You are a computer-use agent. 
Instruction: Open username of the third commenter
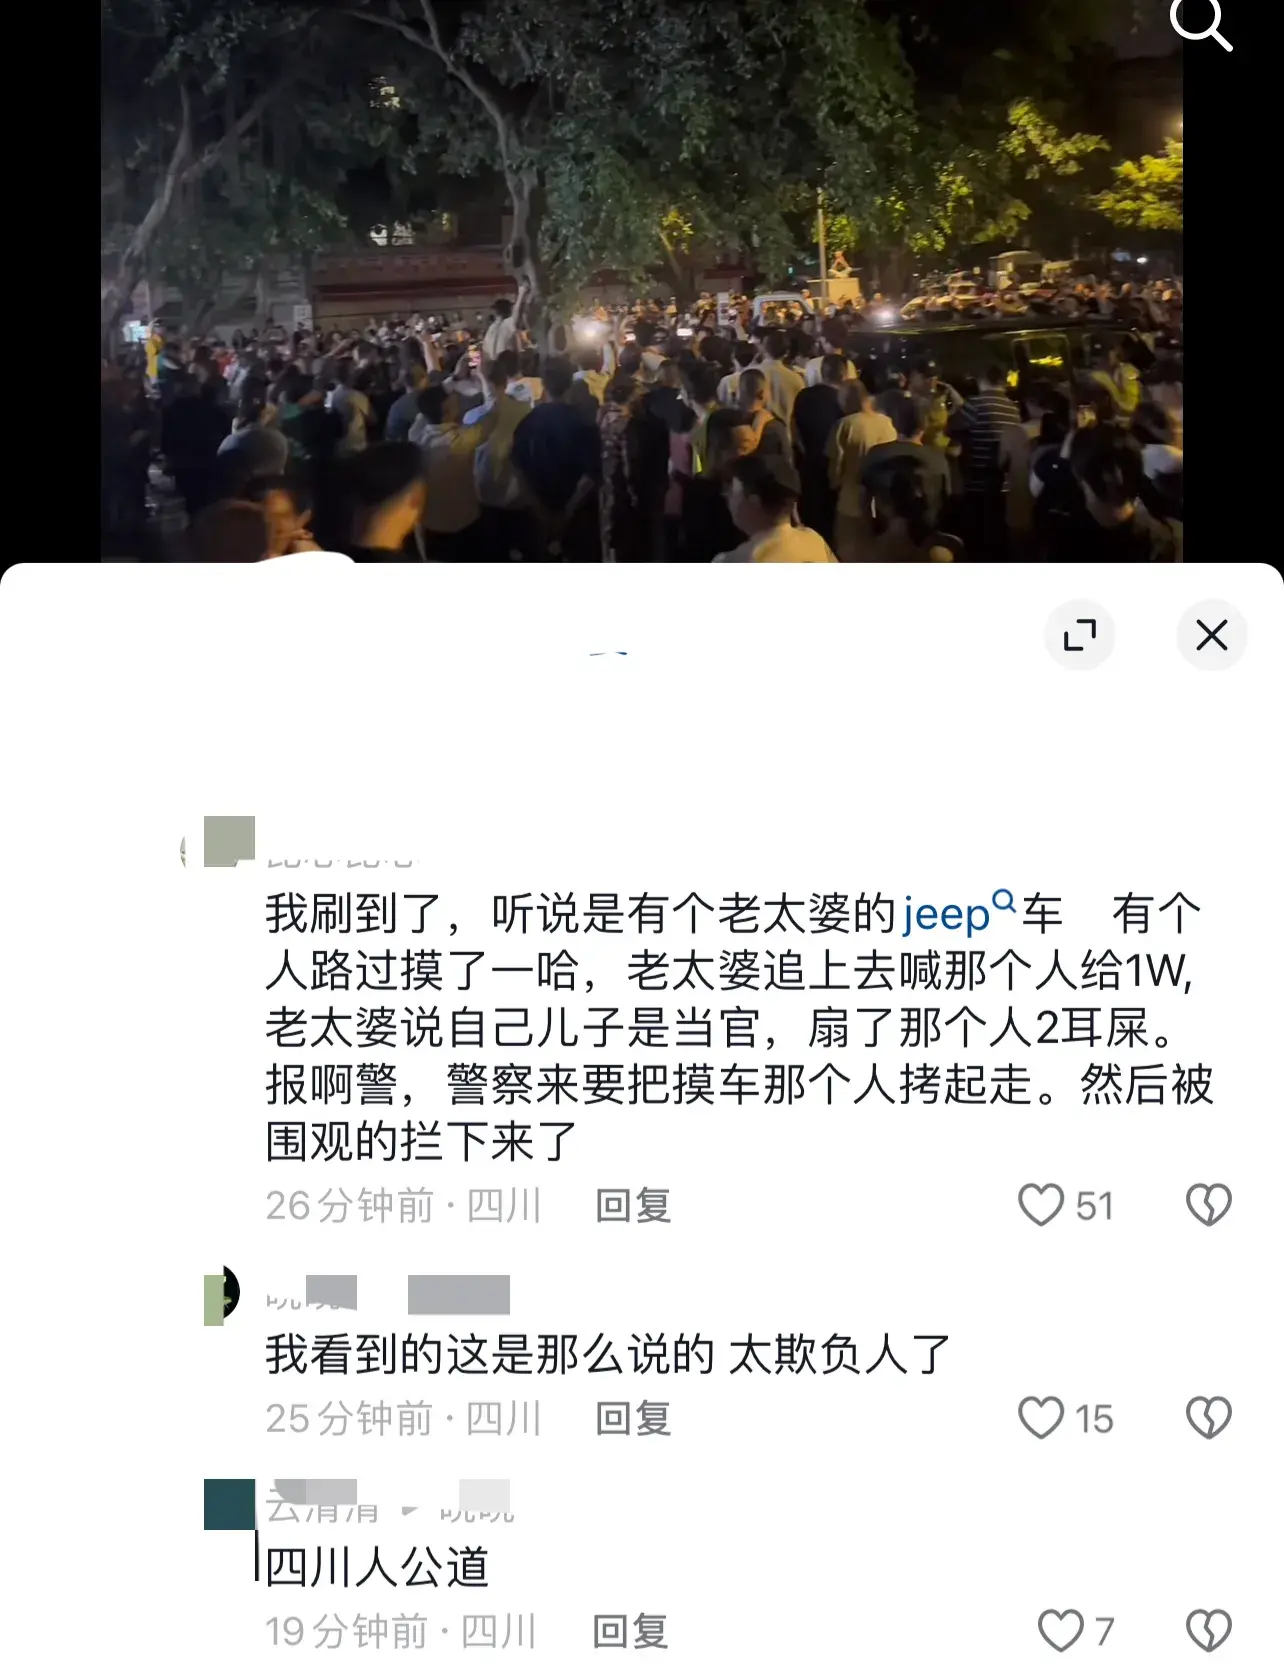[321, 1504]
